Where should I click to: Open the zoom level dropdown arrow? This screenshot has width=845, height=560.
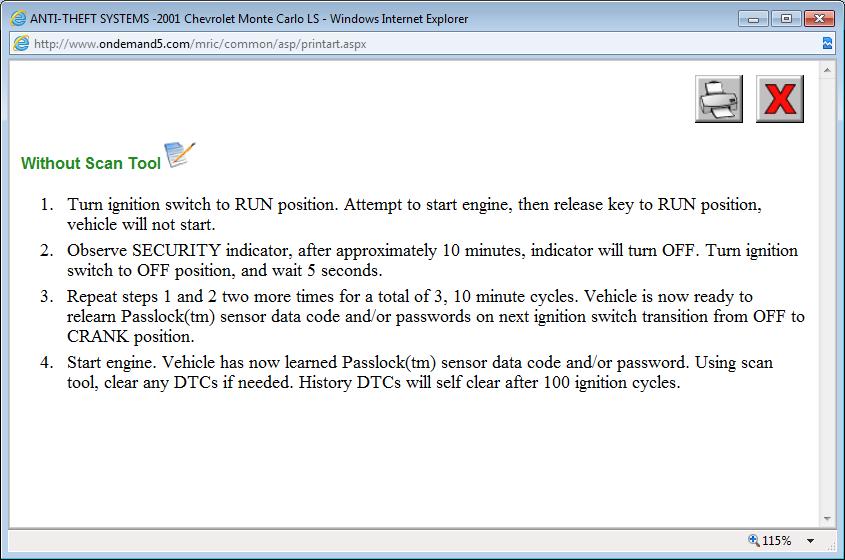tap(810, 541)
